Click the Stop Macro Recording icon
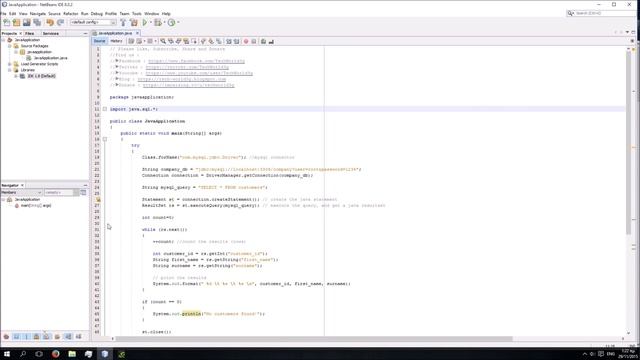 [253, 41]
